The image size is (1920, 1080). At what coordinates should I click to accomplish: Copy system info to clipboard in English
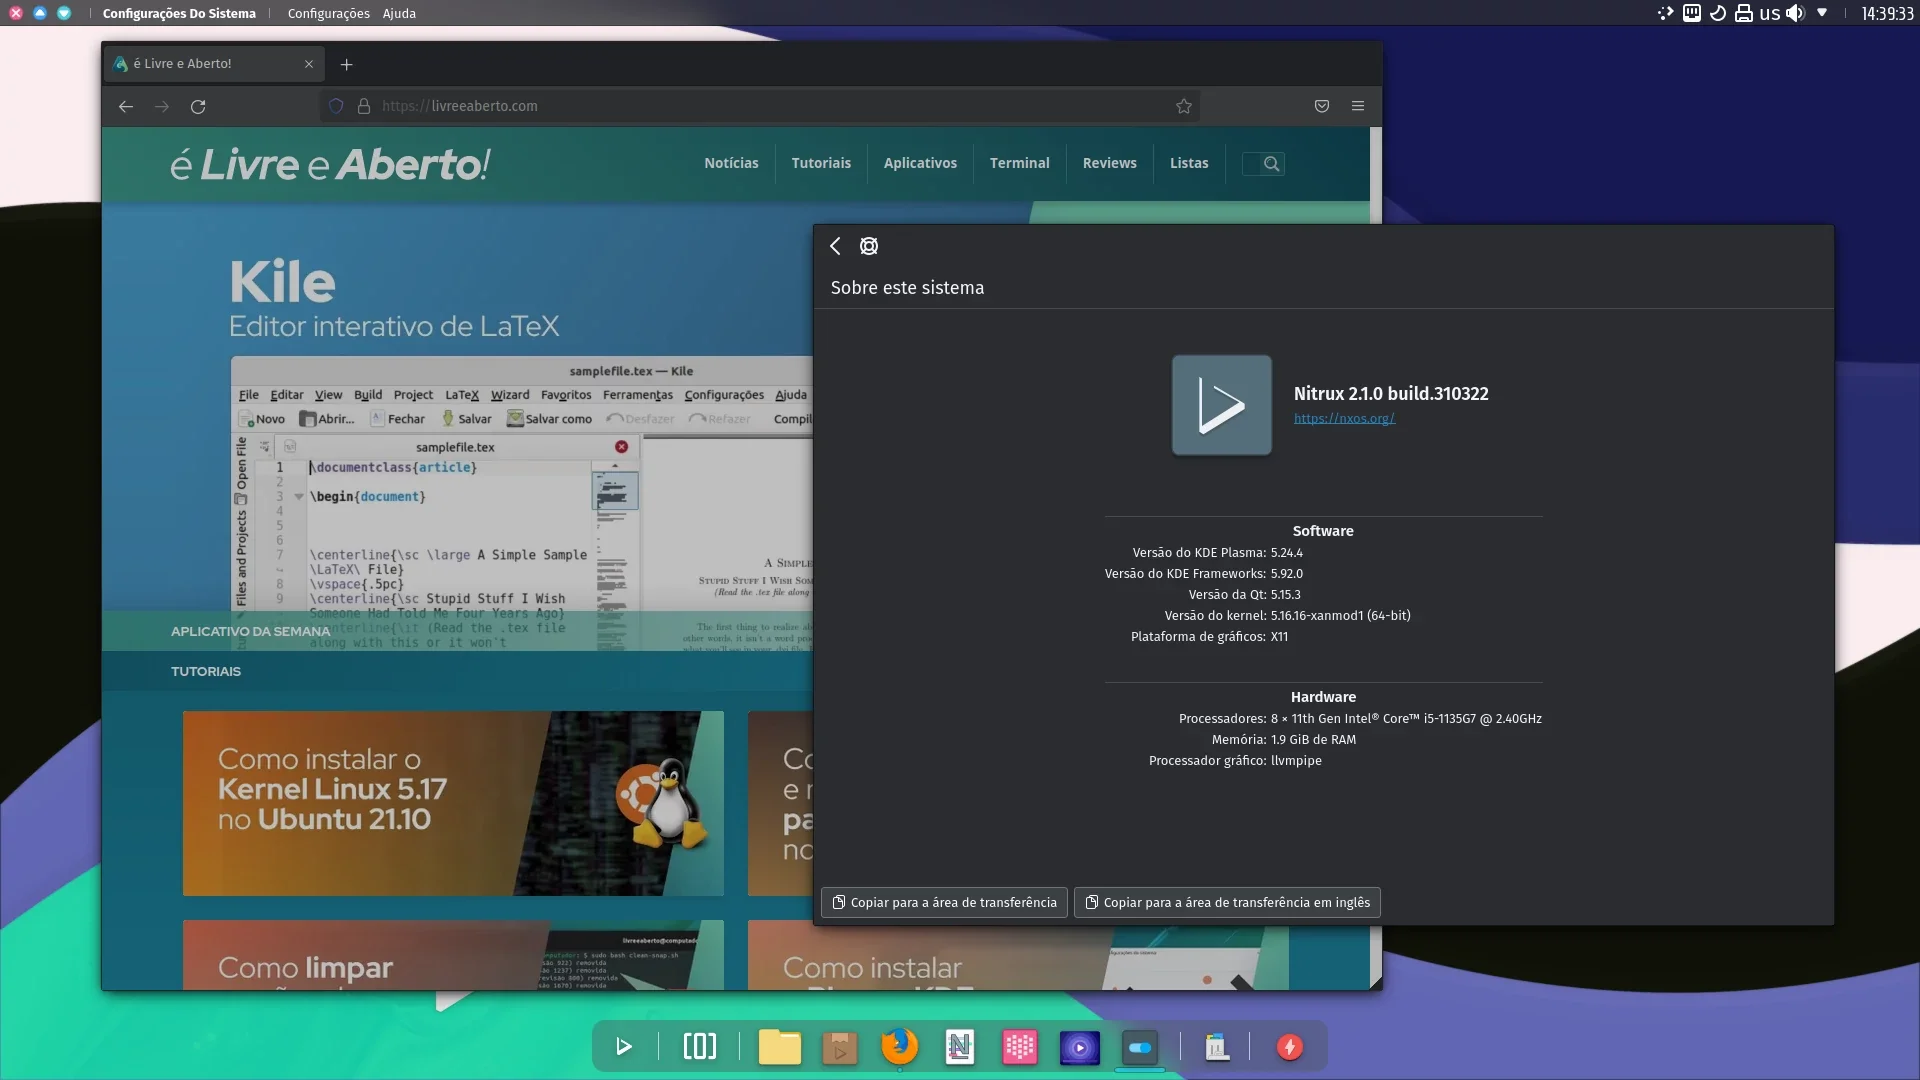(1227, 902)
